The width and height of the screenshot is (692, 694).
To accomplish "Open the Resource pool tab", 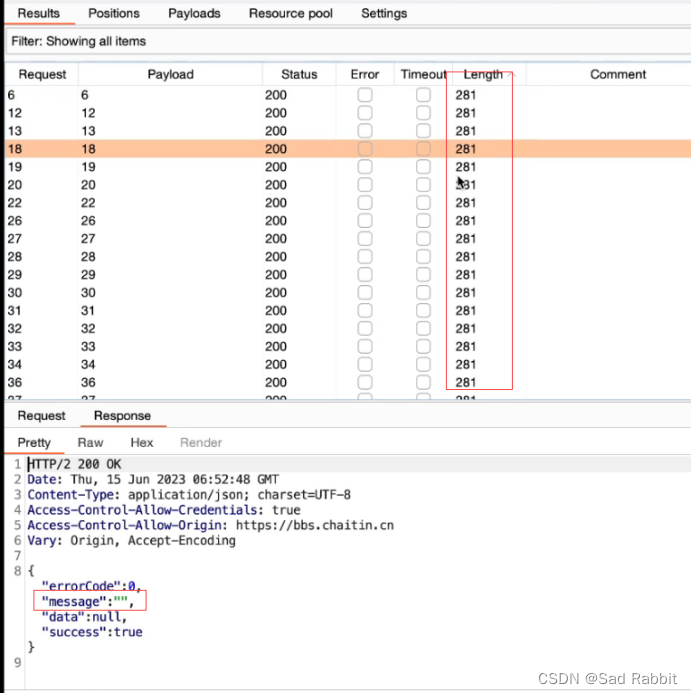I will coord(290,13).
